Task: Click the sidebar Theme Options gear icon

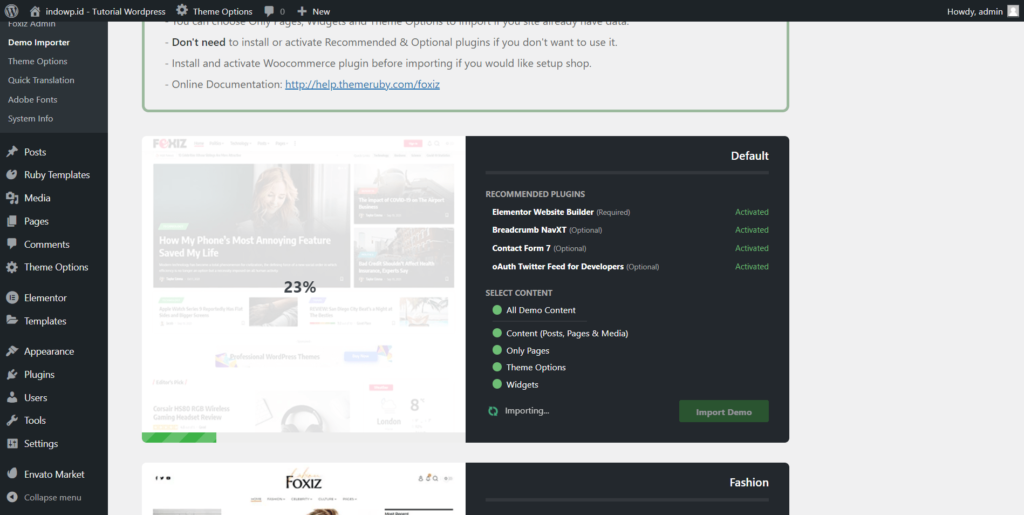Action: 12,267
